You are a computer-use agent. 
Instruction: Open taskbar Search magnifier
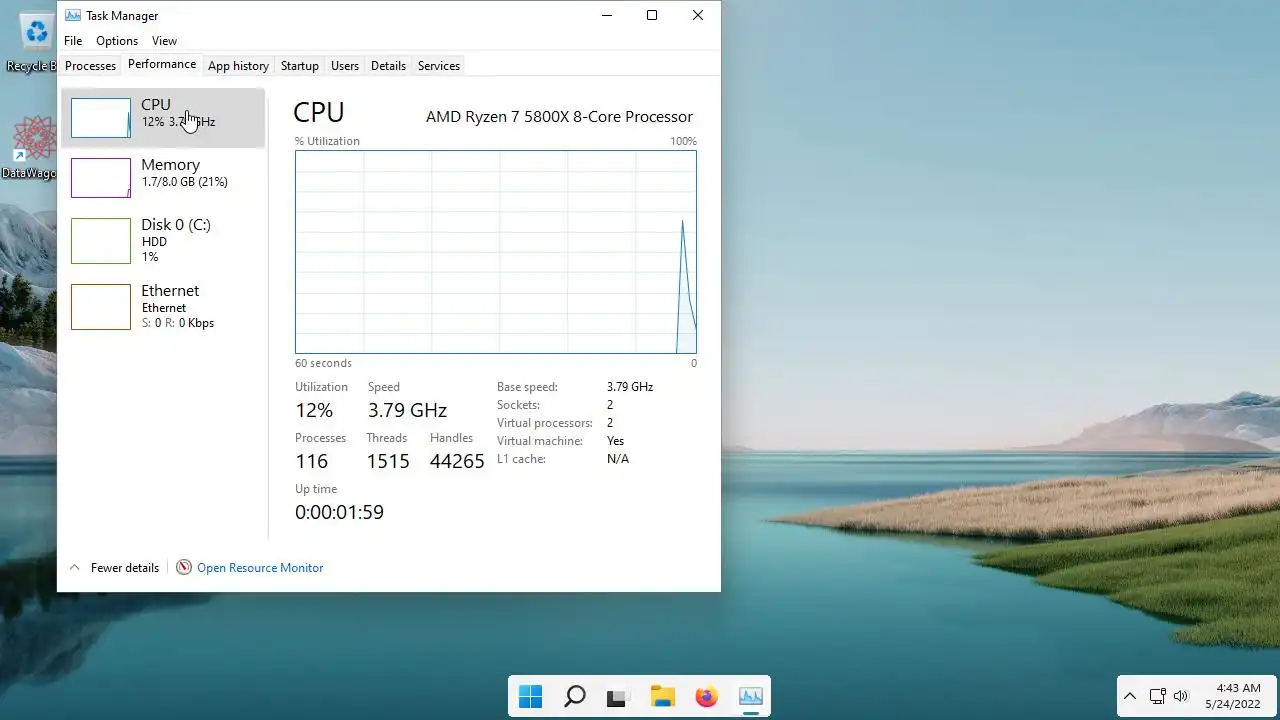575,696
